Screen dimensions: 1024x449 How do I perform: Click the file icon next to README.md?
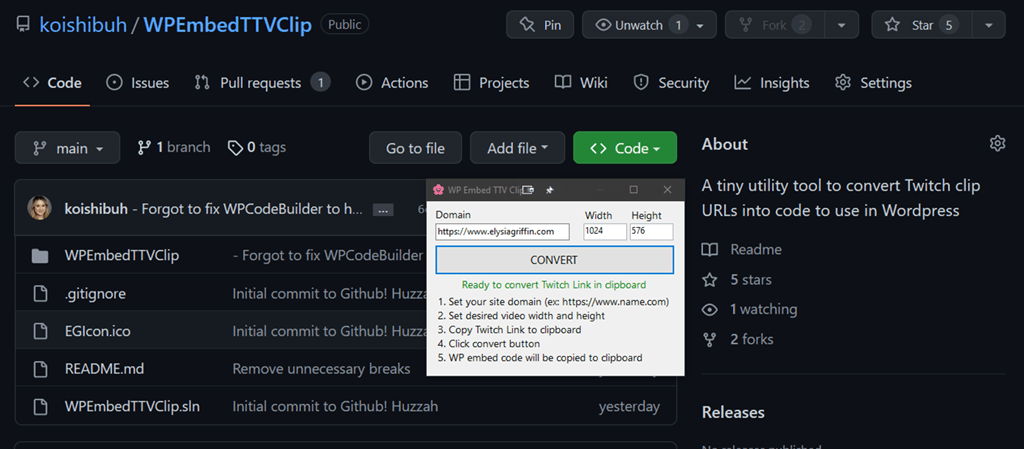[40, 369]
